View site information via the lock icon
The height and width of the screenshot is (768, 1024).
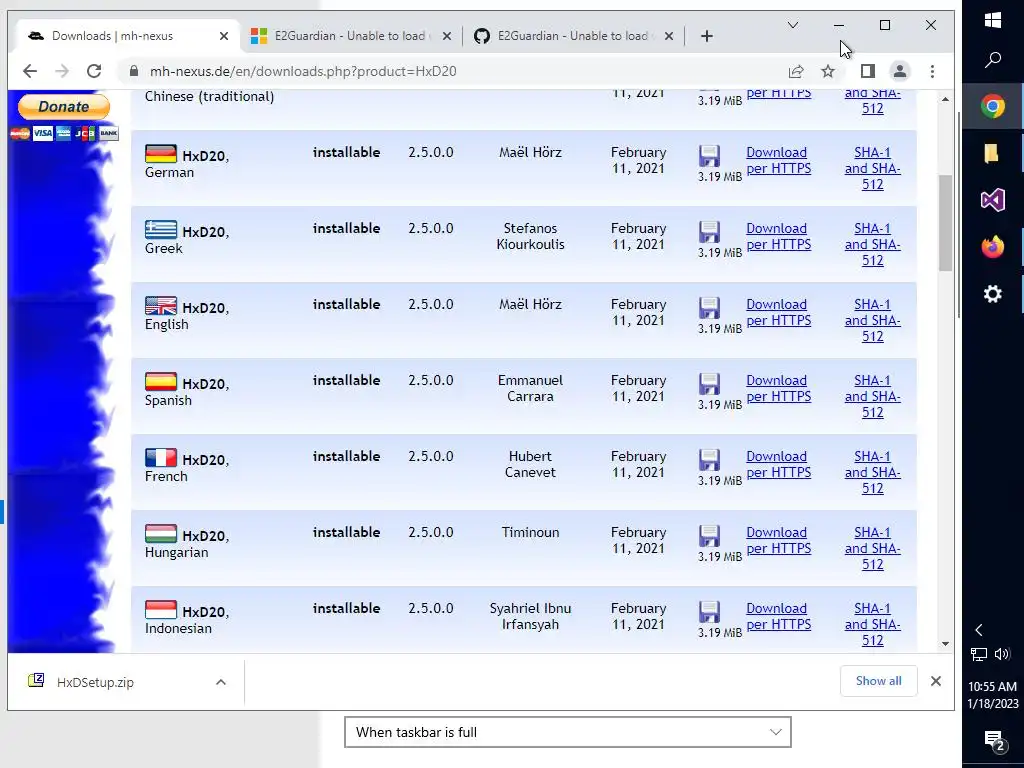(x=134, y=71)
